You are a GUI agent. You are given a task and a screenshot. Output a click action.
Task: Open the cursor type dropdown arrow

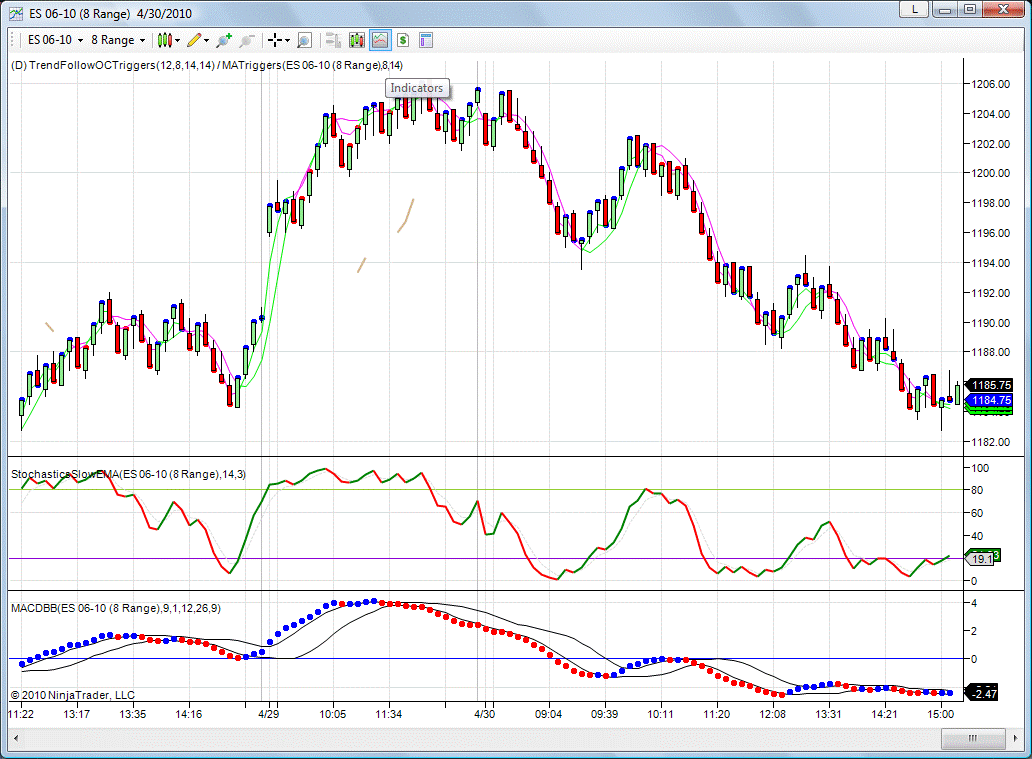point(287,41)
